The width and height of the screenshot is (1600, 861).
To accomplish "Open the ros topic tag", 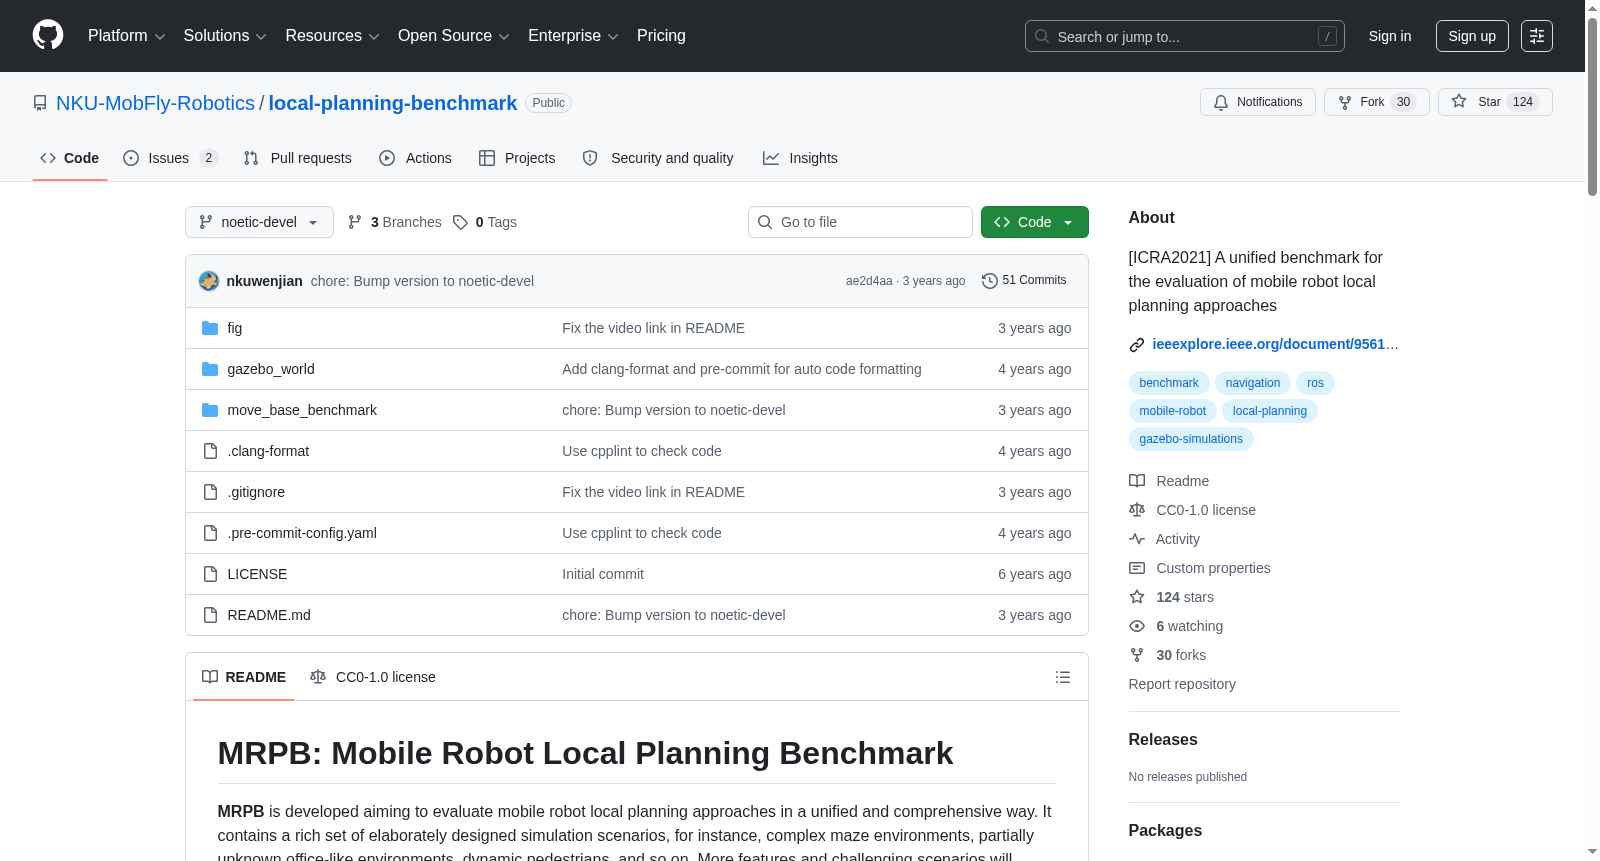I will 1315,383.
